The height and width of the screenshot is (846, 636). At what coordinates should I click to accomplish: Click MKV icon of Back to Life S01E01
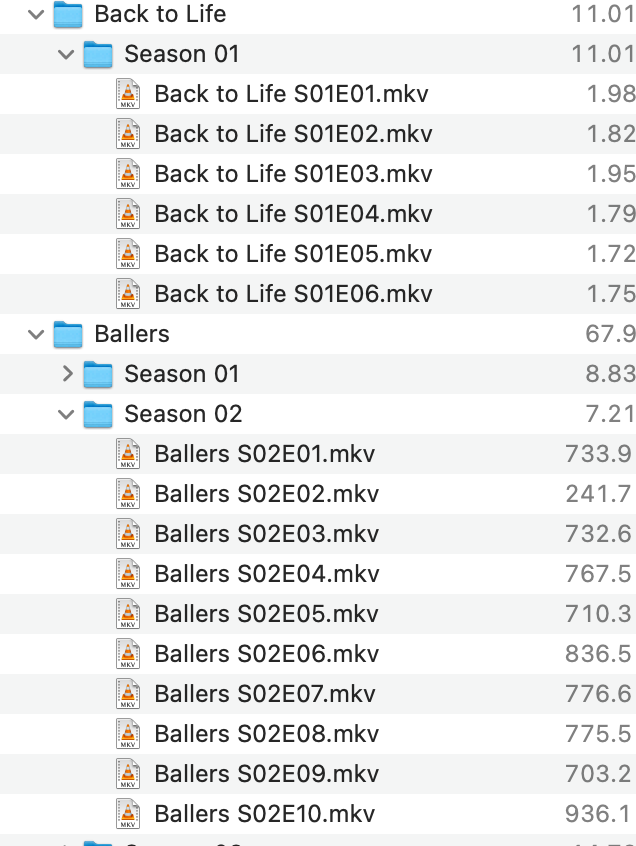(x=128, y=94)
